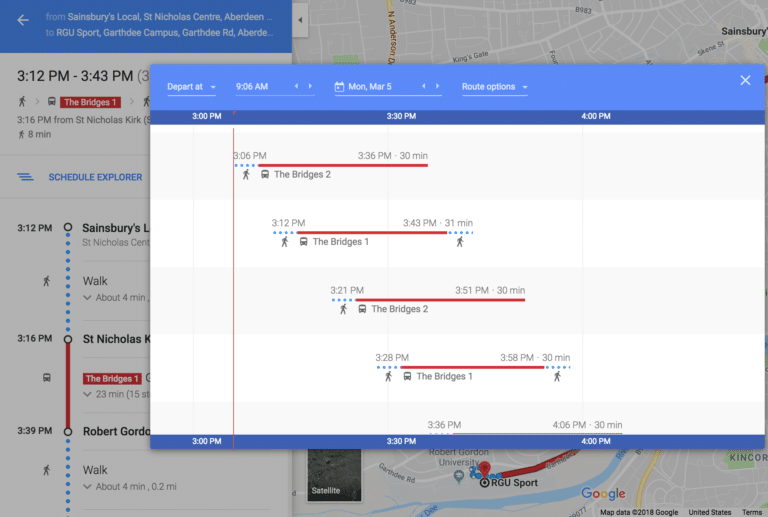The height and width of the screenshot is (517, 768).
Task: Step time later with right arrow
Action: (x=310, y=86)
